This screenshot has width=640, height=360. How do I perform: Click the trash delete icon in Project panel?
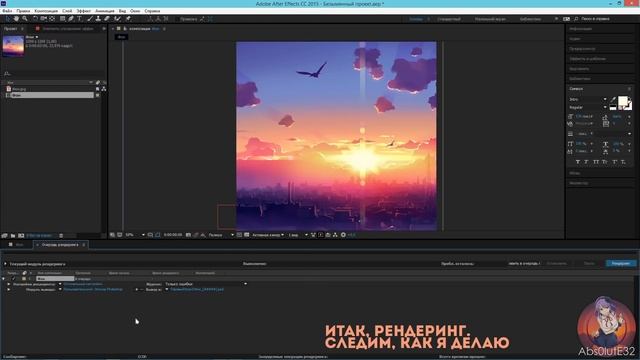(x=61, y=236)
